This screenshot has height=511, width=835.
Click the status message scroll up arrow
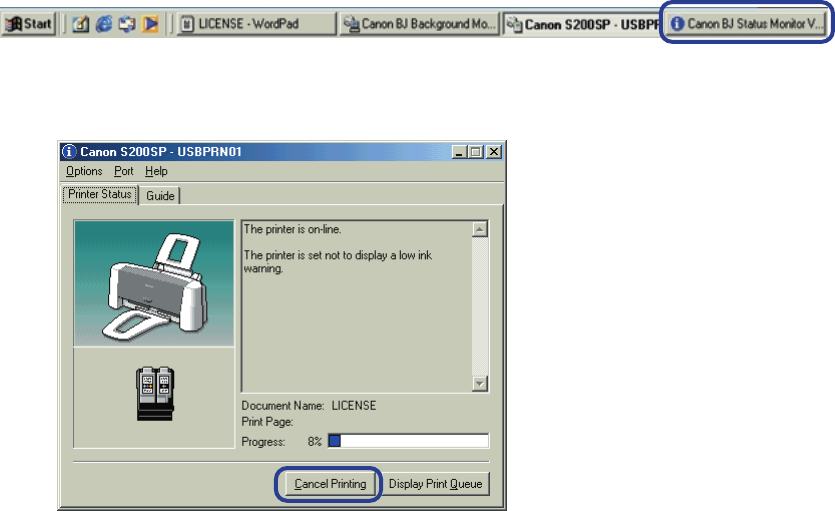pos(480,229)
